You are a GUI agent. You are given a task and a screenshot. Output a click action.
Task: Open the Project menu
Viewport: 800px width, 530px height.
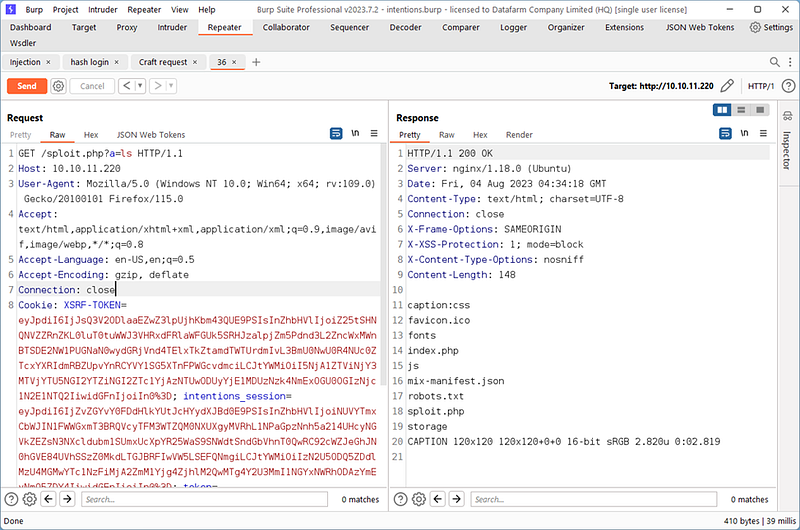65,10
